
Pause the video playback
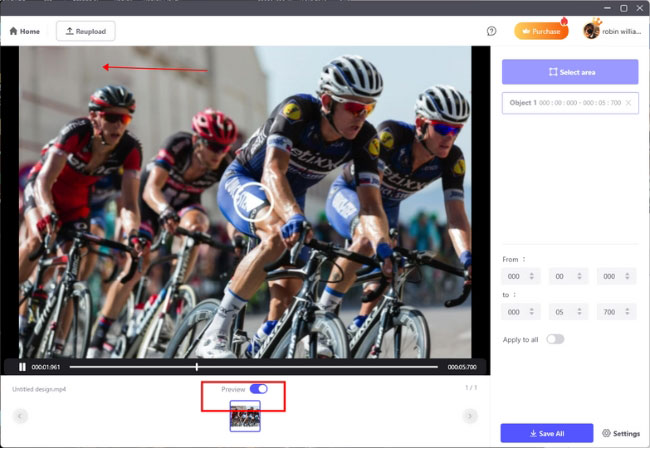click(x=22, y=367)
